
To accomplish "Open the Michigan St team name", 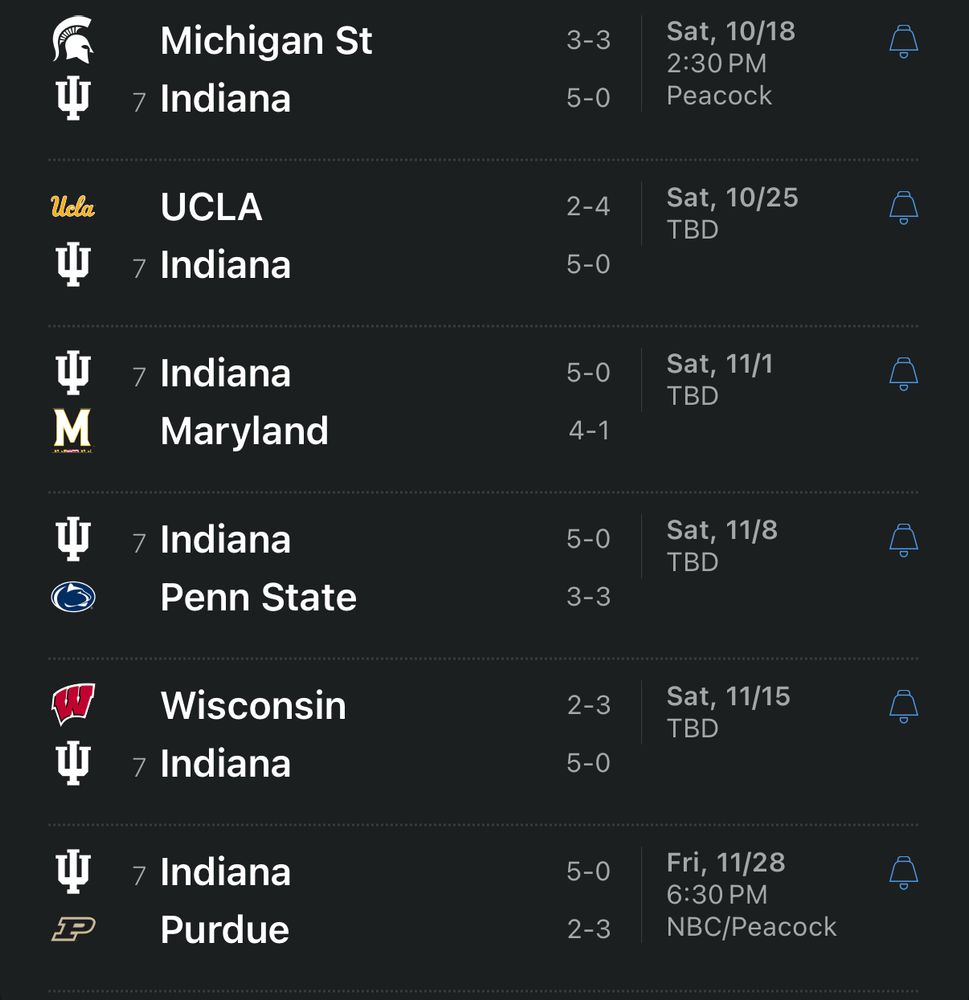I will (x=266, y=41).
